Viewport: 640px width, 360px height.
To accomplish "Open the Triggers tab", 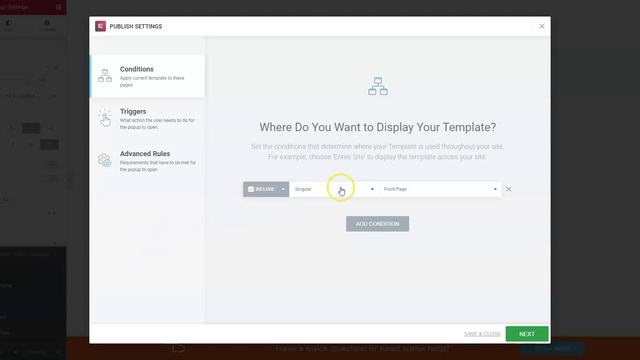I will (x=147, y=118).
